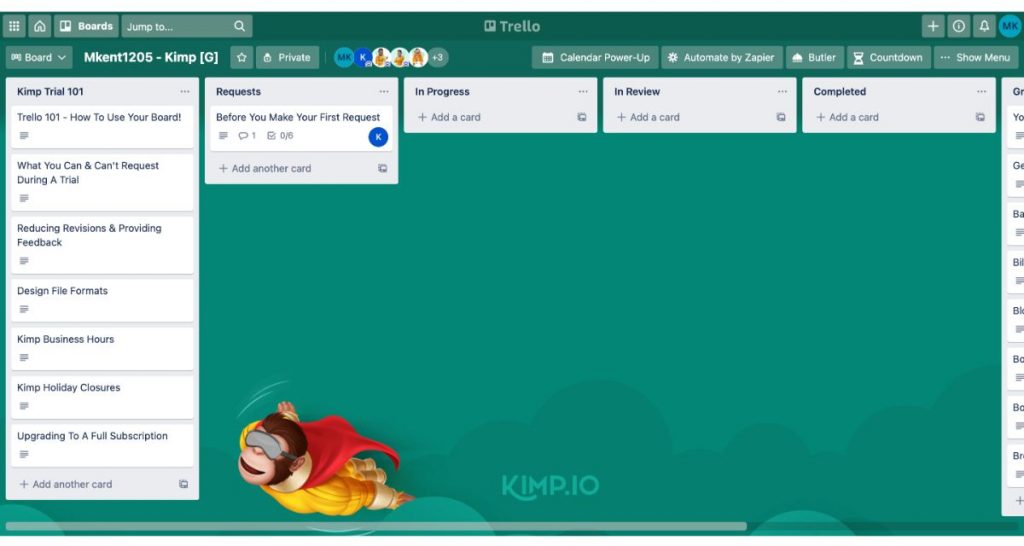Create from template in Kimp Trial 101 list
The image size is (1024, 546).
pyautogui.click(x=184, y=484)
